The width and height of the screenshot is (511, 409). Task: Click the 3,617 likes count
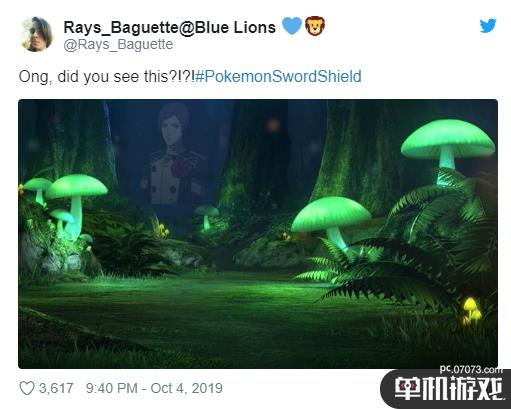click(x=56, y=388)
